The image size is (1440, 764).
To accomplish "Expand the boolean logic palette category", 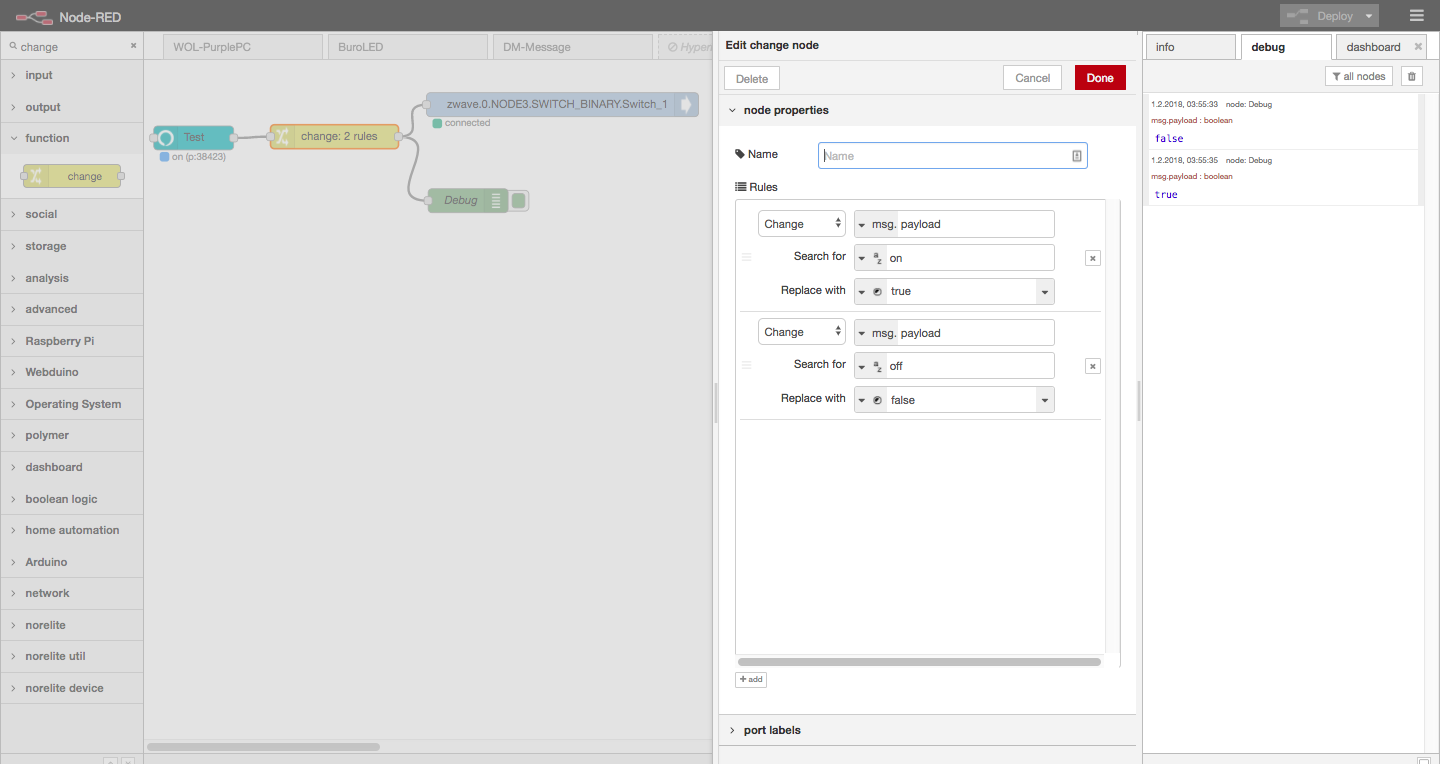I will click(72, 499).
